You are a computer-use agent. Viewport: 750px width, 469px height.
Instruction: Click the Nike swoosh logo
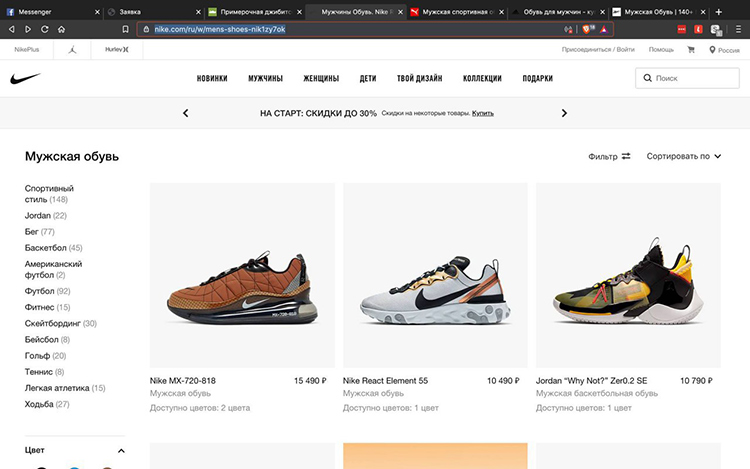pyautogui.click(x=25, y=78)
